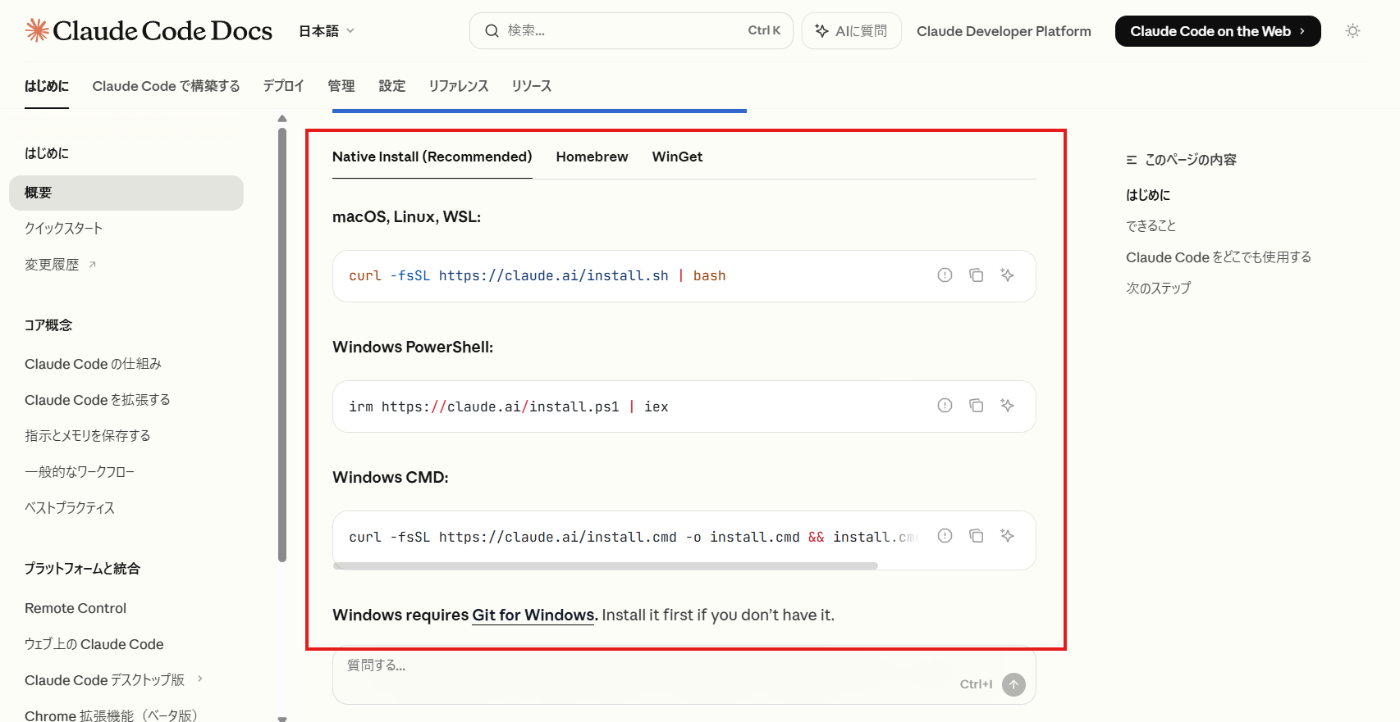Click the Claude Code on the Web button

click(1218, 31)
